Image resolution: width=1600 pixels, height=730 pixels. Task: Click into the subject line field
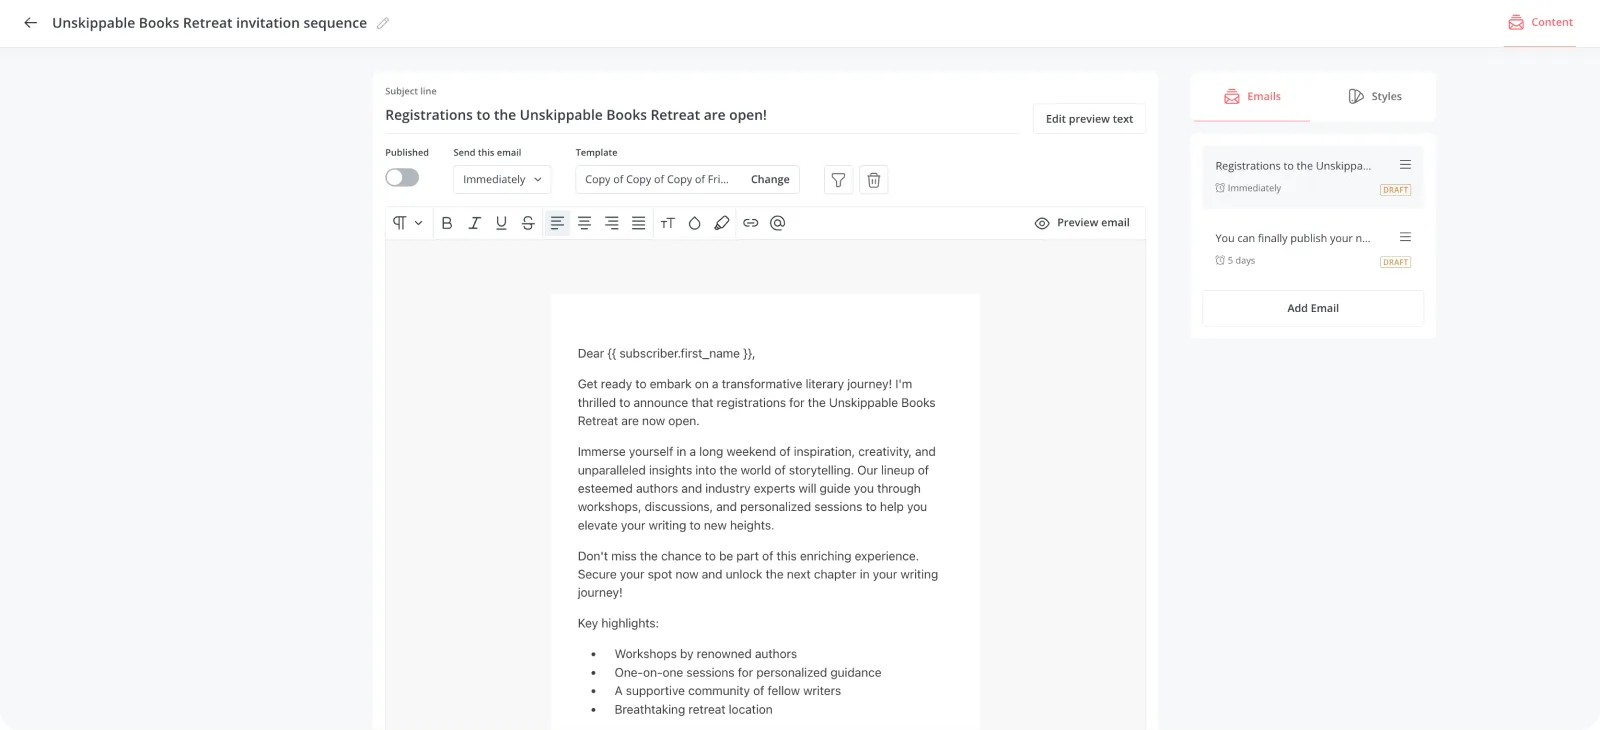tap(700, 115)
